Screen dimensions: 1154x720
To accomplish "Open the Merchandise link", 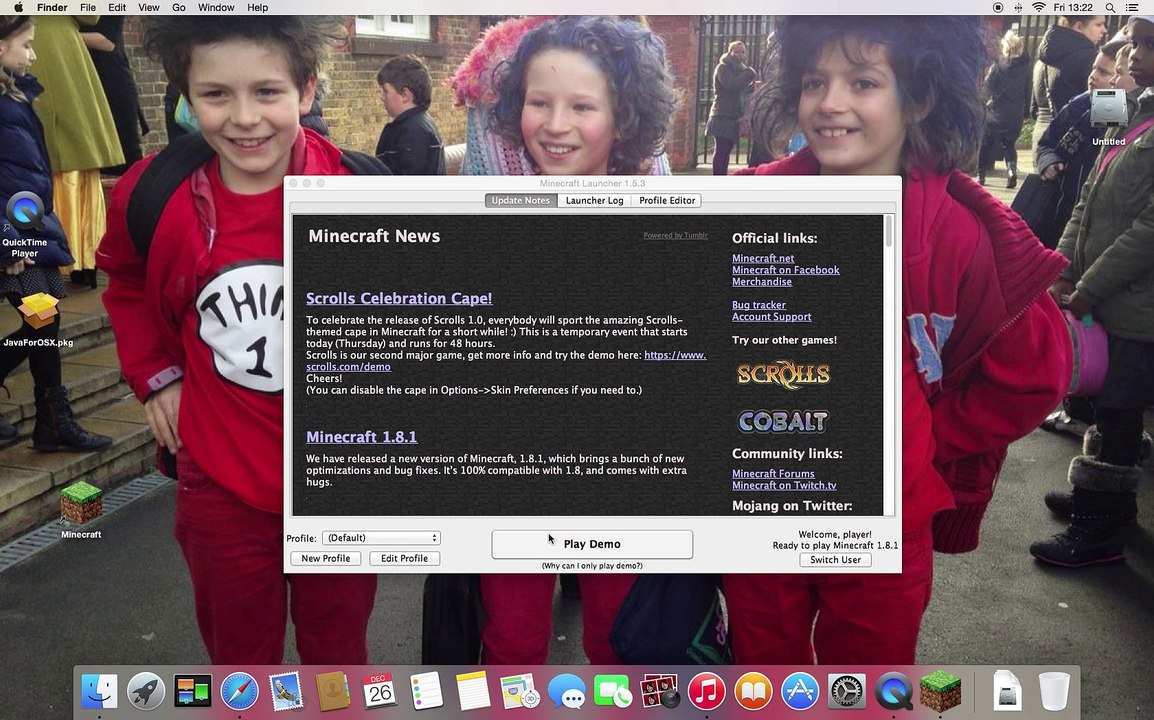I will point(762,282).
